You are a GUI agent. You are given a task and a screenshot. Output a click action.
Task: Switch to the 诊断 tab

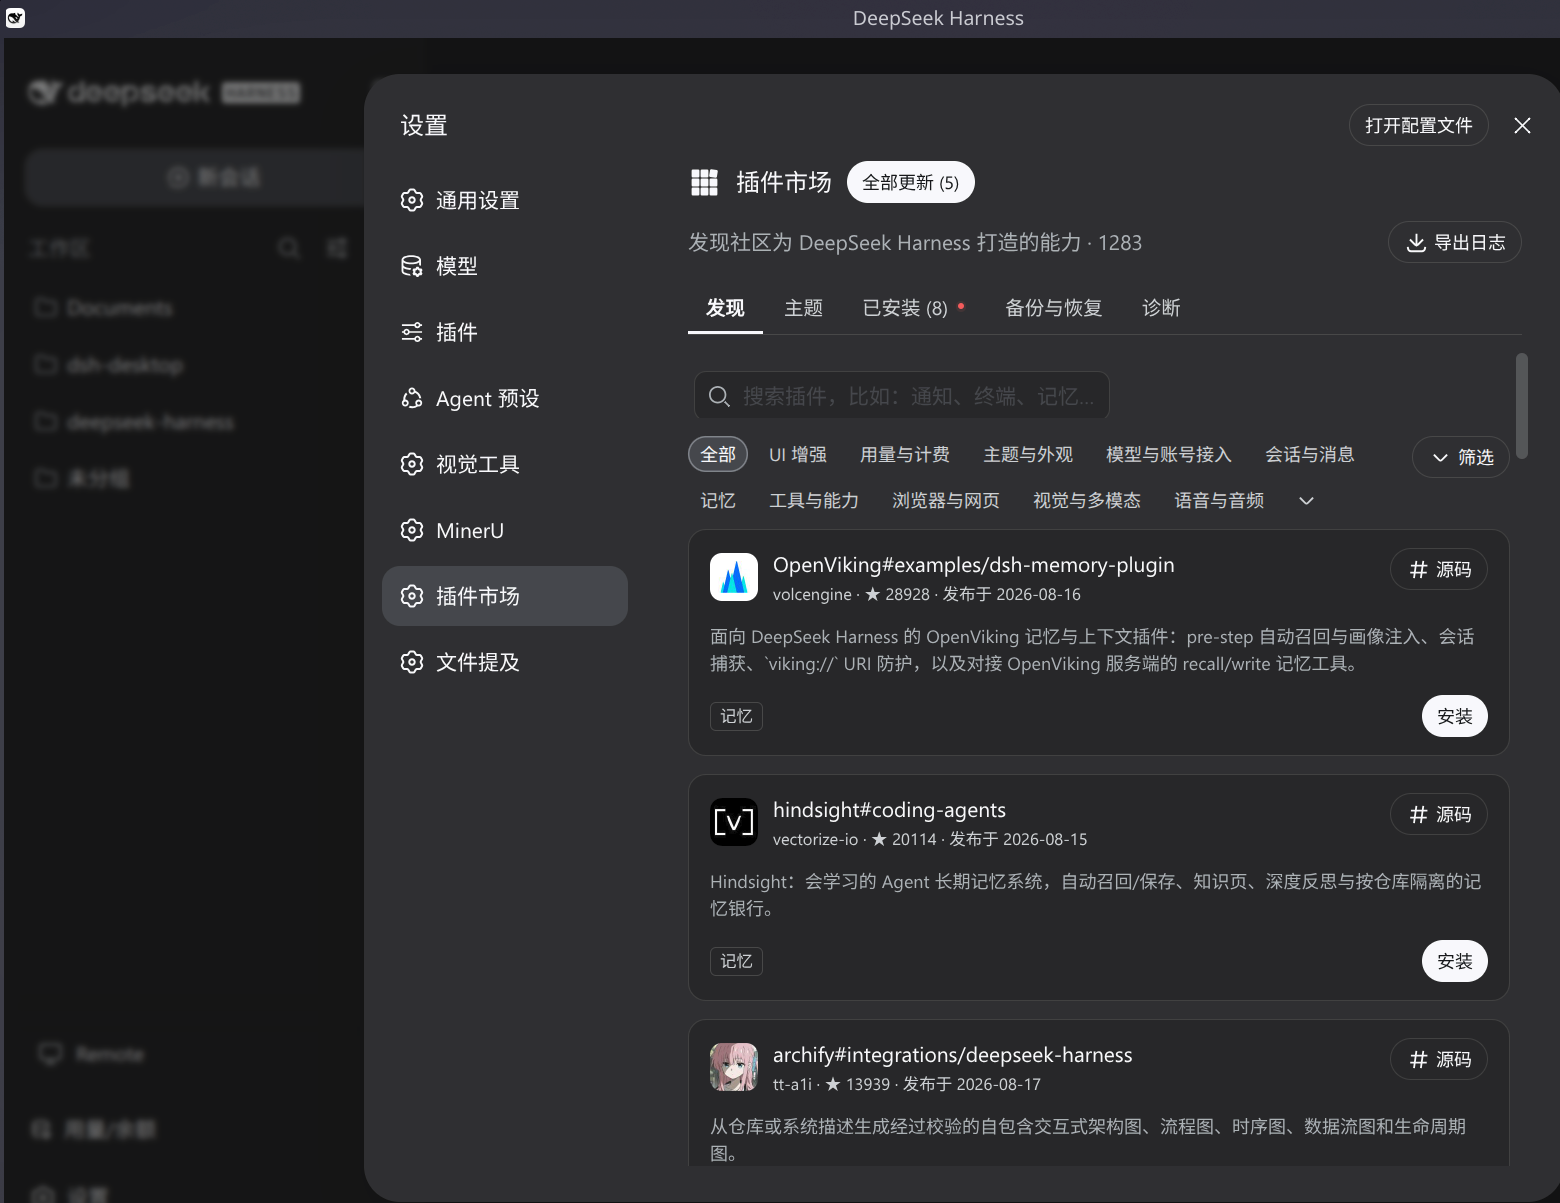(x=1161, y=308)
